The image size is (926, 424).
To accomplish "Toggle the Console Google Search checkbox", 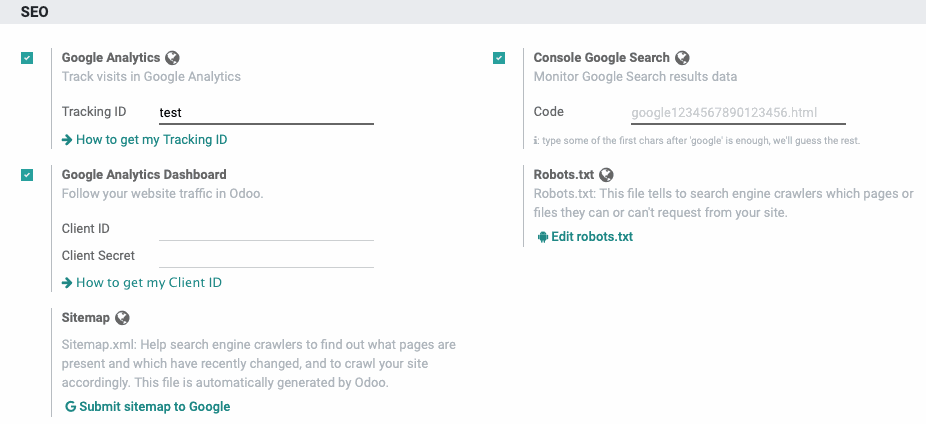I will (x=499, y=58).
